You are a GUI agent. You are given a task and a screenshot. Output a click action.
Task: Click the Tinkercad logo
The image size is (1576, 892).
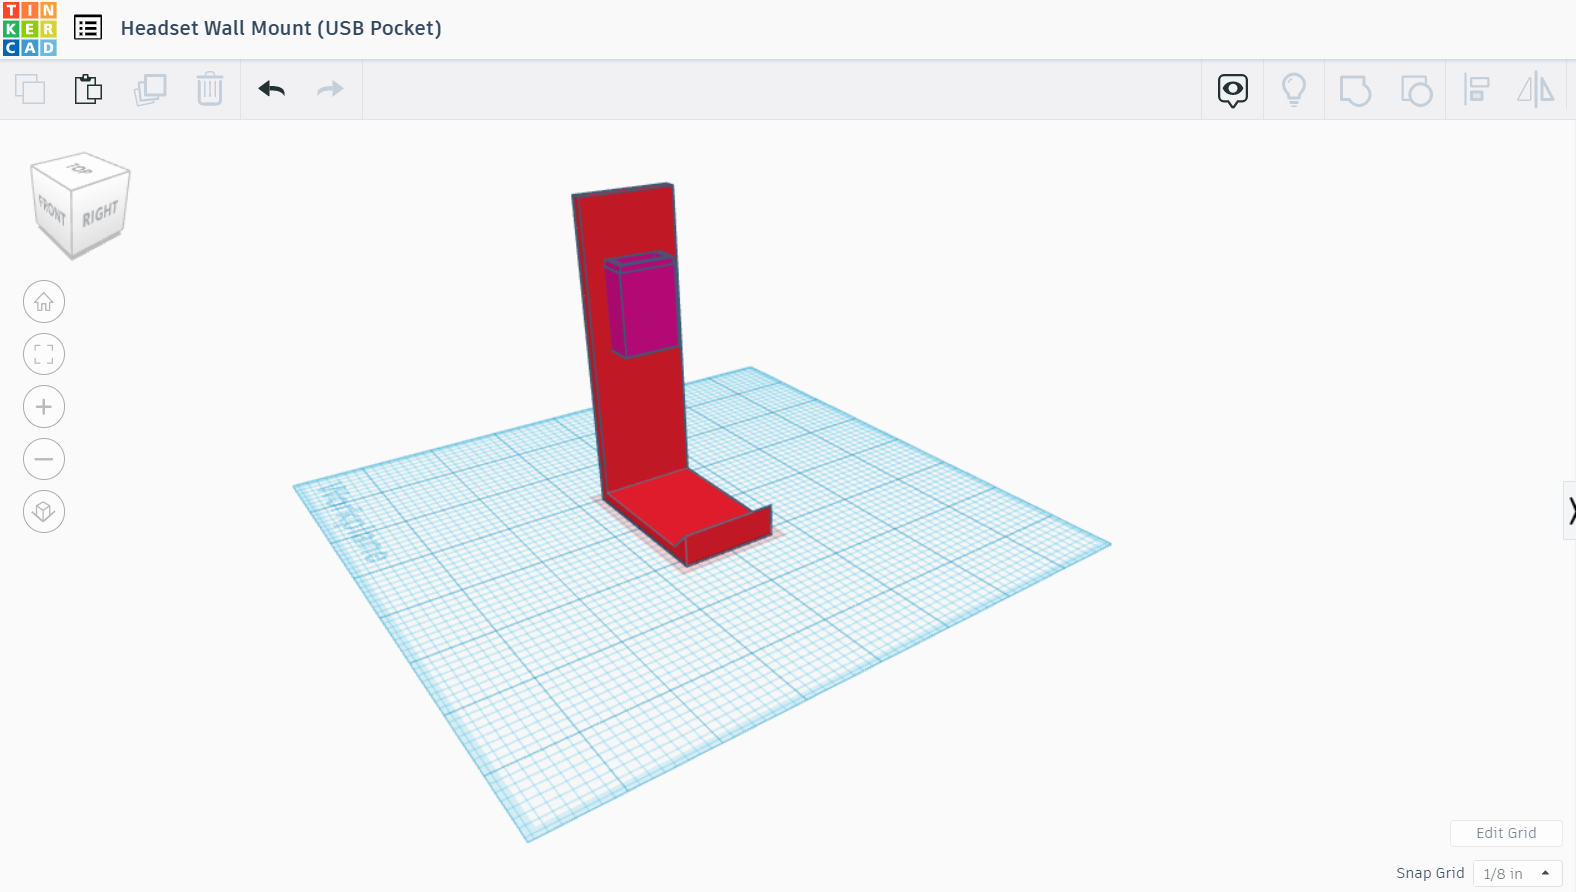[30, 29]
